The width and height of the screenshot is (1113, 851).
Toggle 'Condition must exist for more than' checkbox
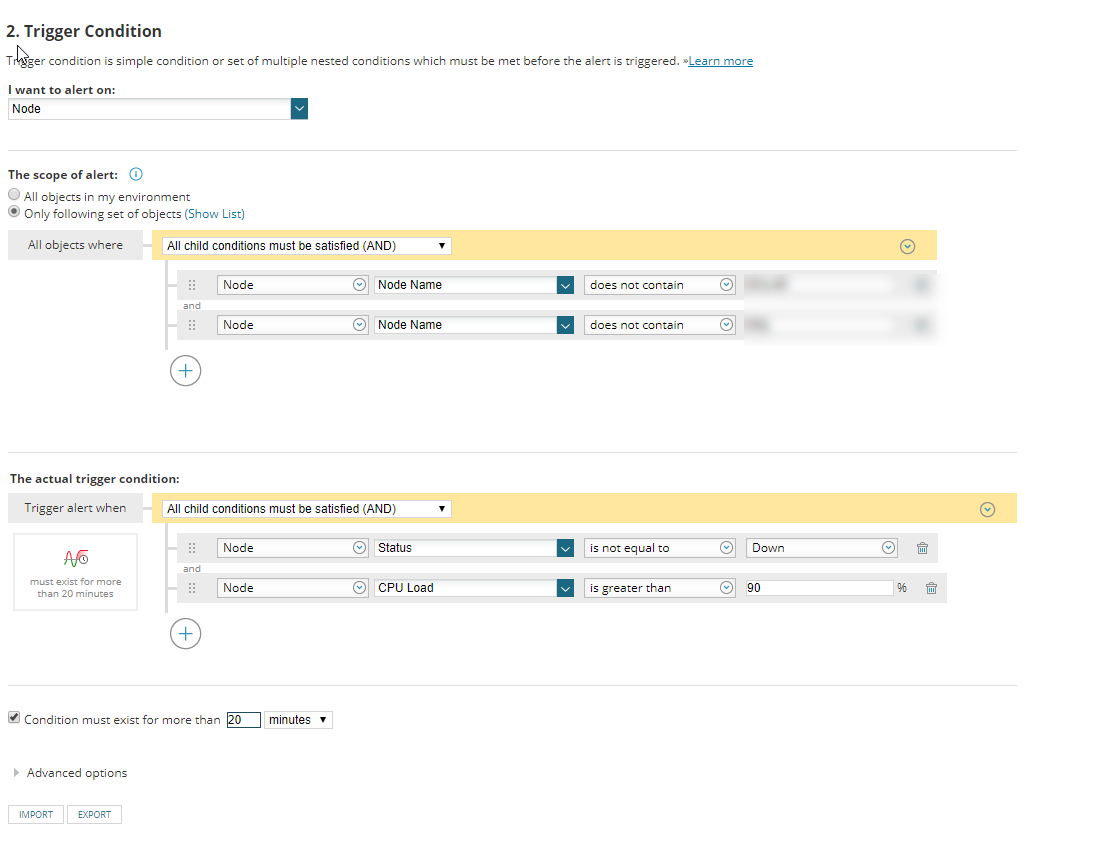[x=14, y=718]
